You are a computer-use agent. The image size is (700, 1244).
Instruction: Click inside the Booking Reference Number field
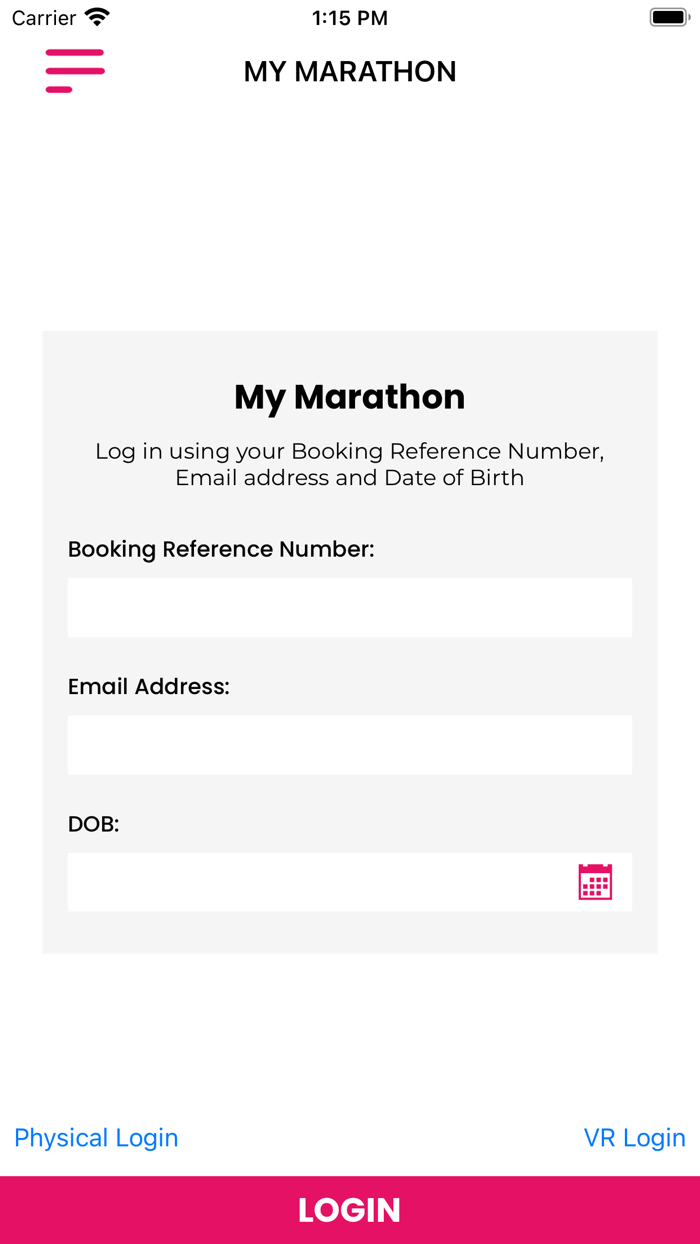pos(349,607)
